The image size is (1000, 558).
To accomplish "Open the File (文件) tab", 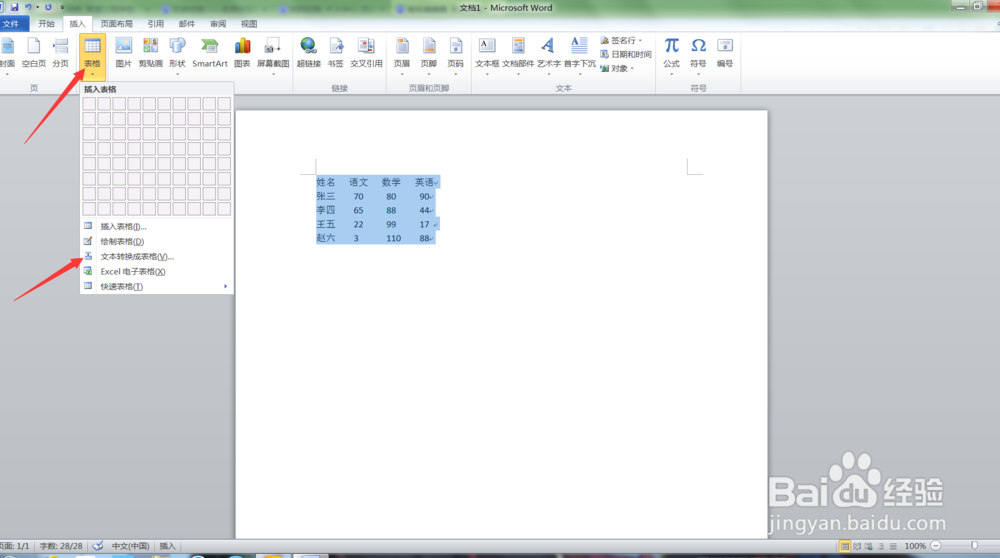I will (13, 24).
